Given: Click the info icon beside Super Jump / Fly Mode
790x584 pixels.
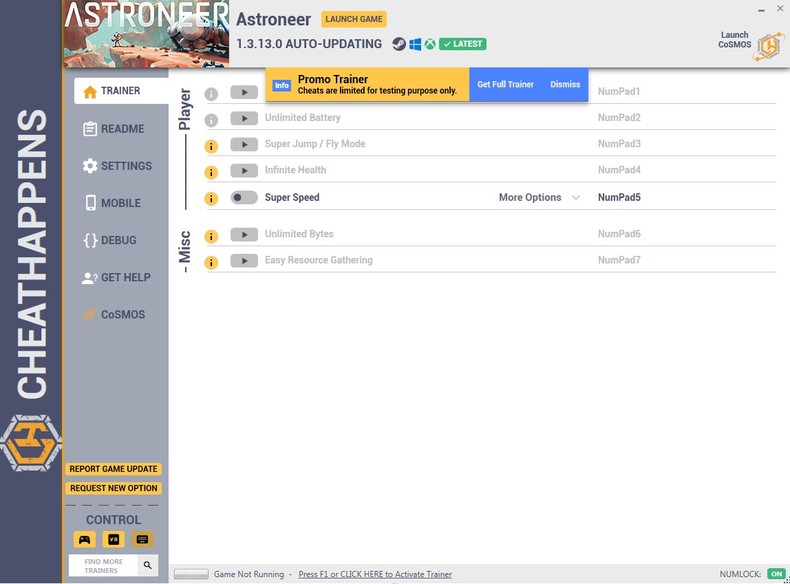Looking at the screenshot, I should click(211, 146).
